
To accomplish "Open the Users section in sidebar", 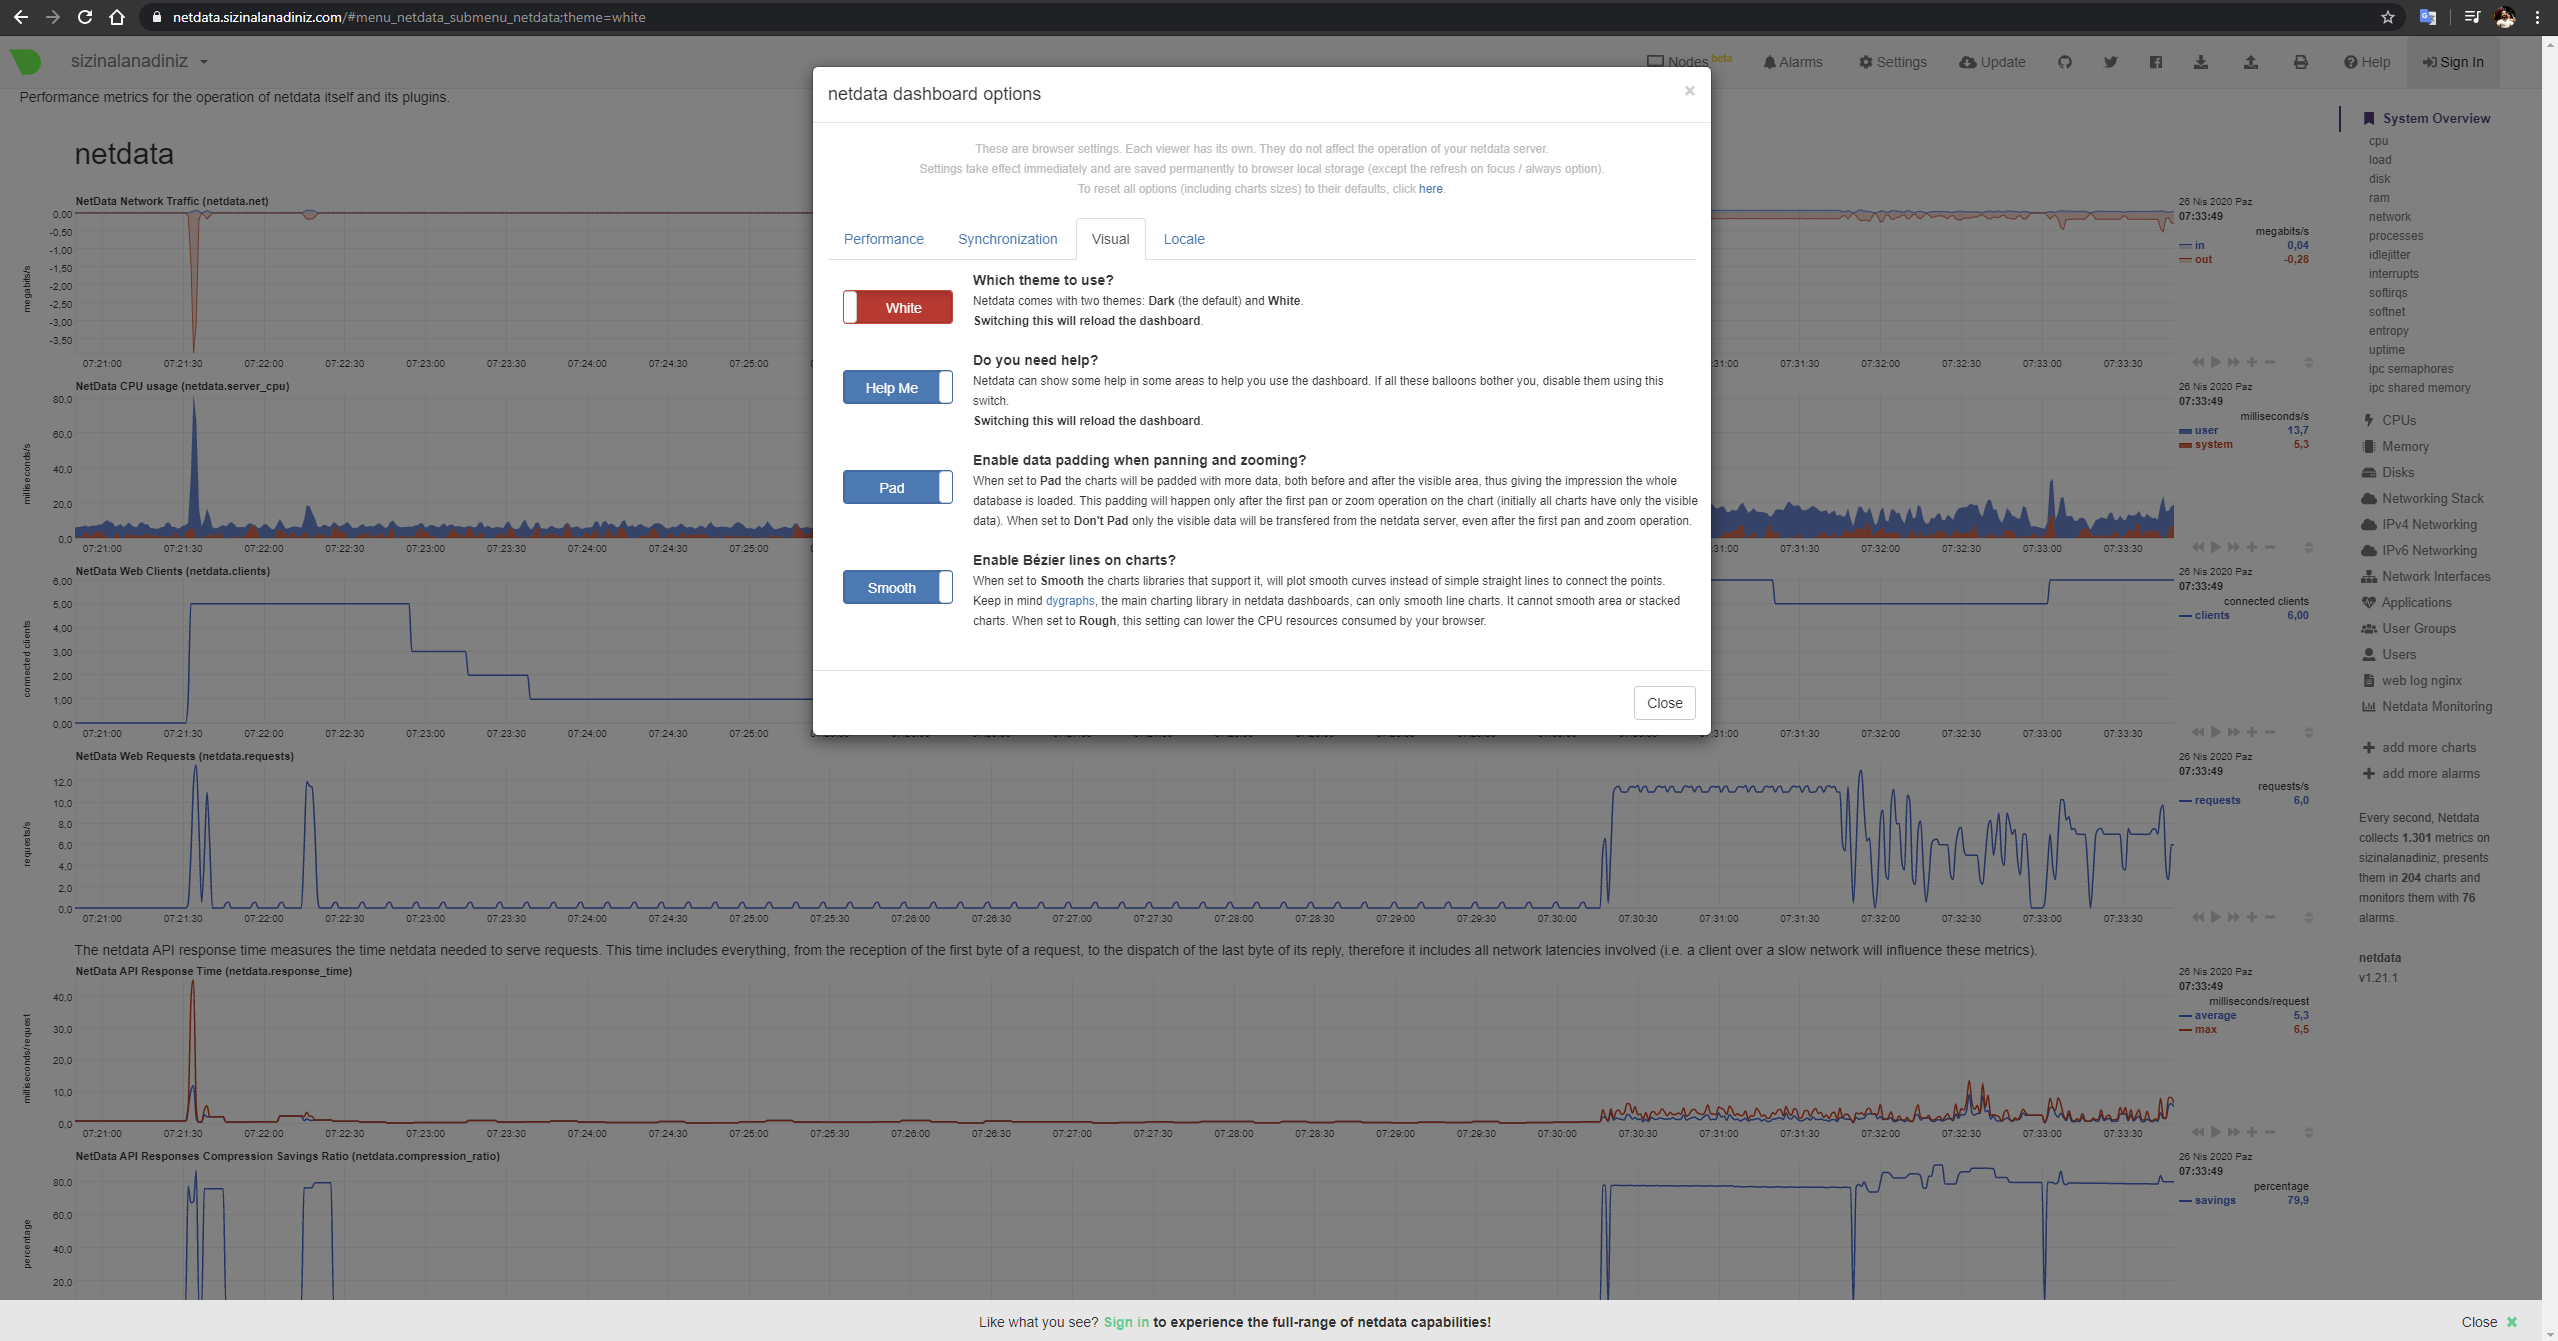I will pos(2398,655).
